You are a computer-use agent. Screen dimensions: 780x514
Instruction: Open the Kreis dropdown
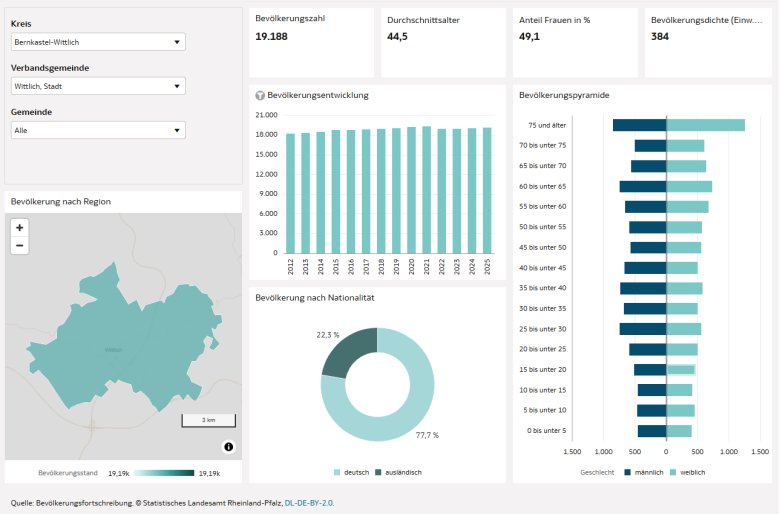point(97,42)
